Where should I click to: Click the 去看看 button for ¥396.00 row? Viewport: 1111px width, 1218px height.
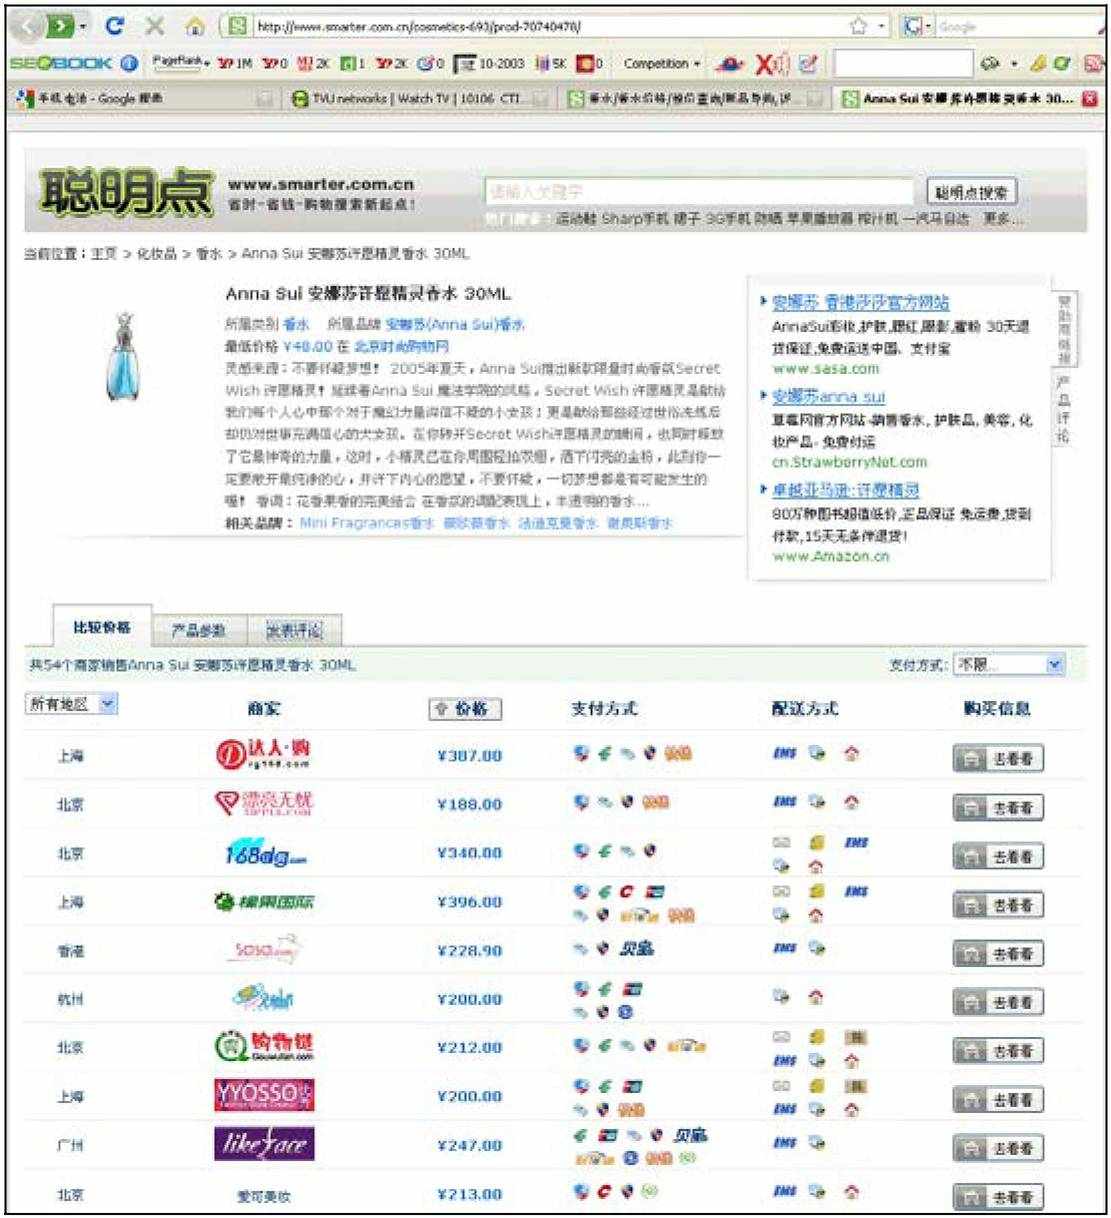coord(997,906)
